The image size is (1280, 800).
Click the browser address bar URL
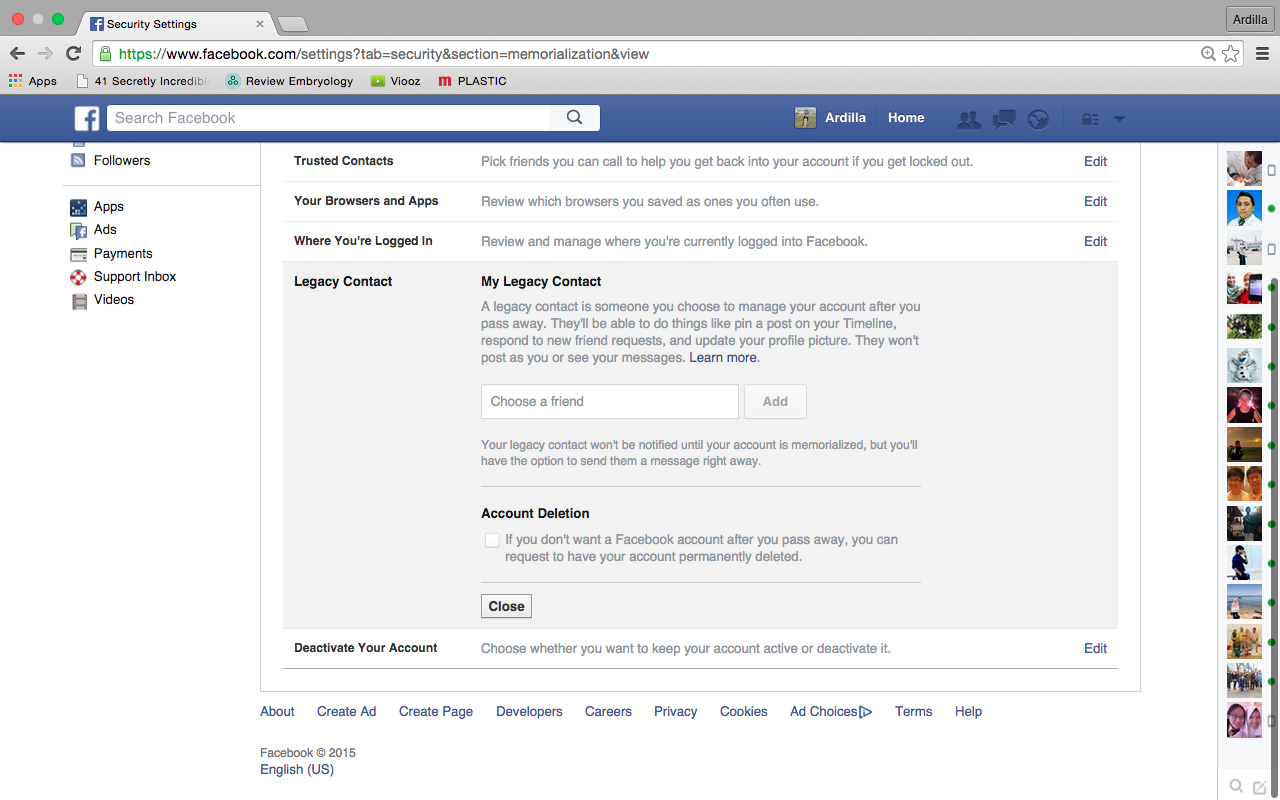click(384, 54)
